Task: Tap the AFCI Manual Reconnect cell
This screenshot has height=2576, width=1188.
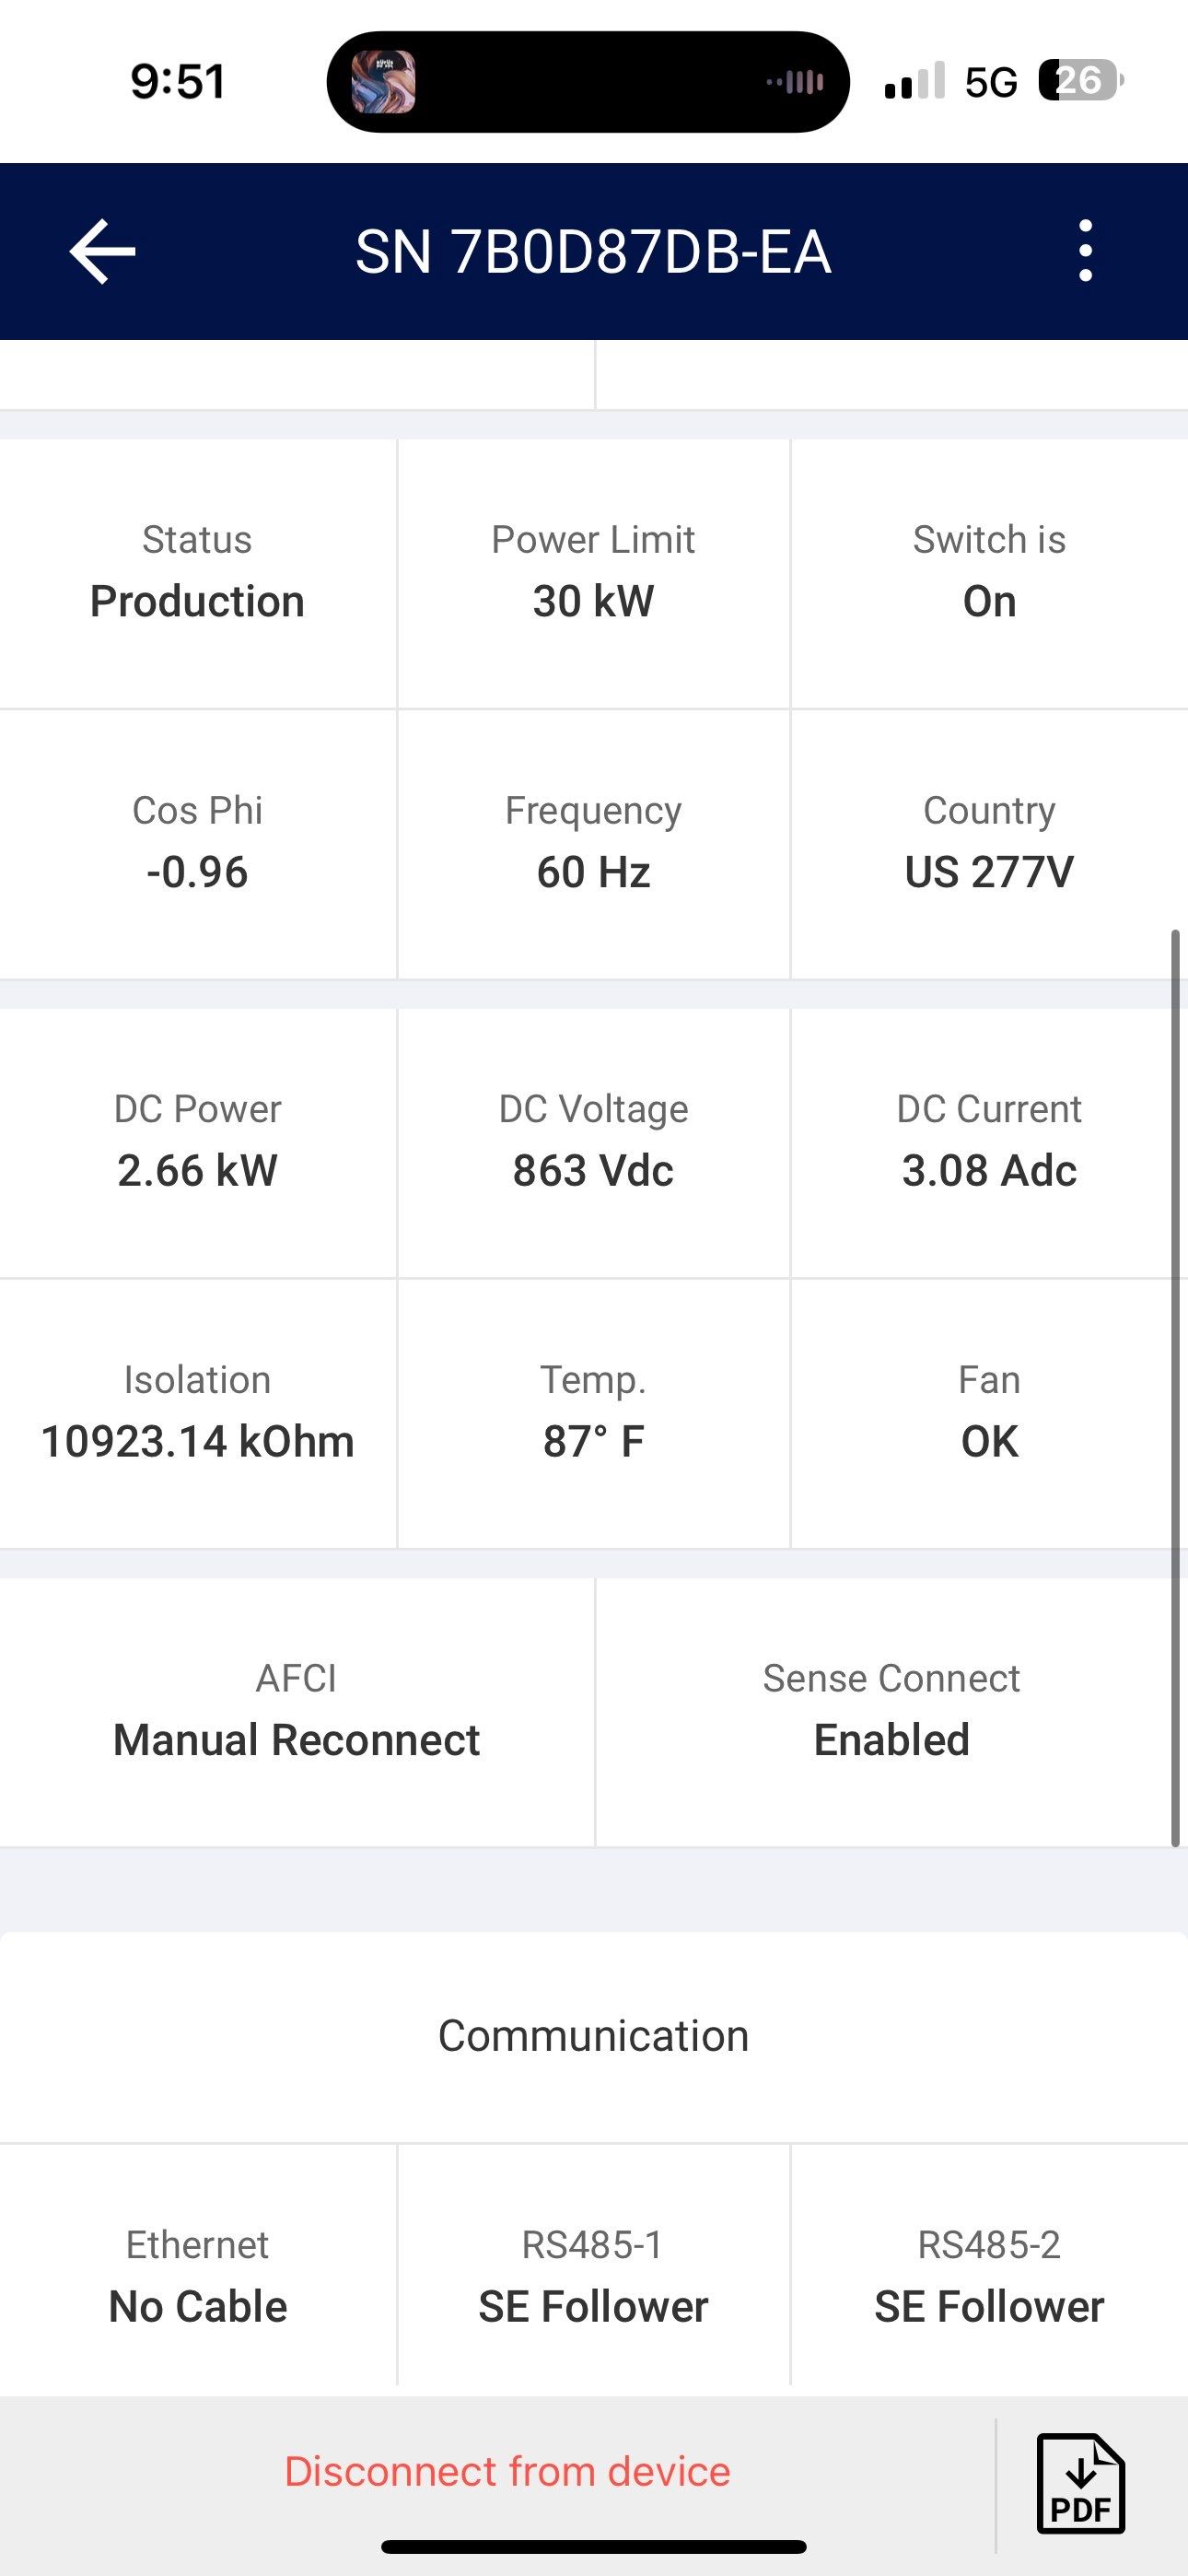Action: click(296, 1711)
